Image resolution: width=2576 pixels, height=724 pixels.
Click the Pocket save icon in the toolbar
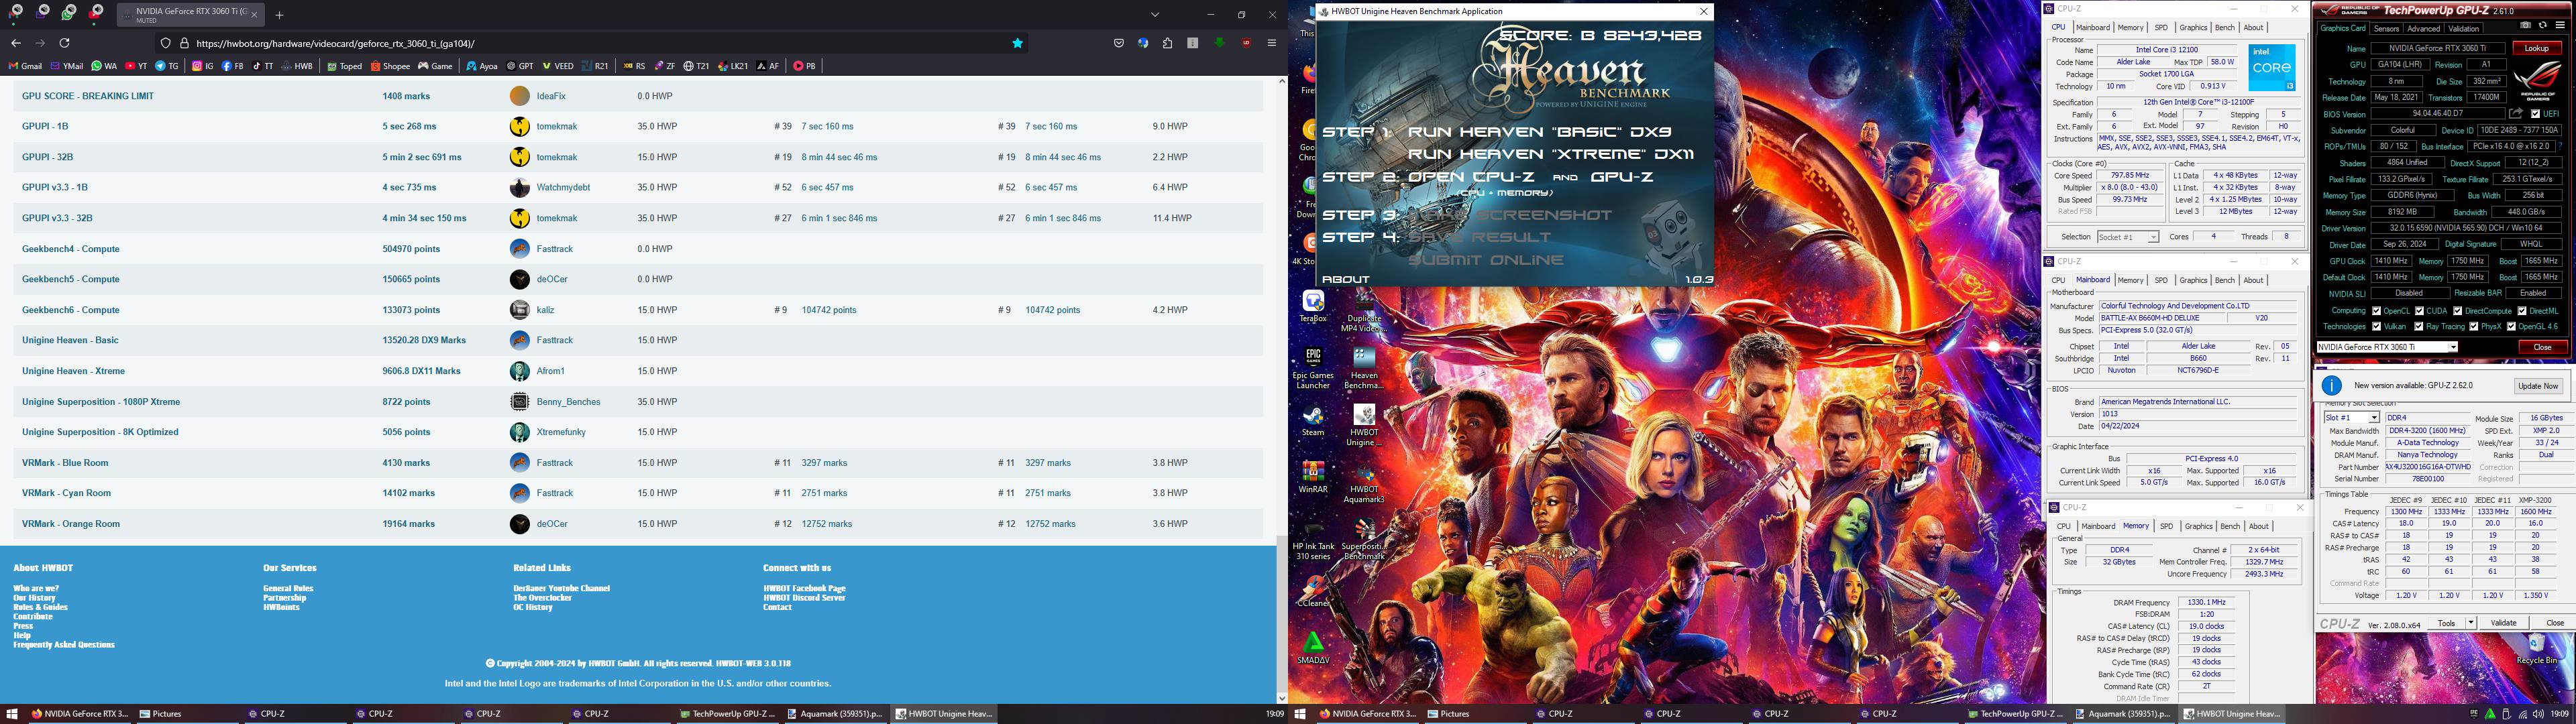[1119, 43]
